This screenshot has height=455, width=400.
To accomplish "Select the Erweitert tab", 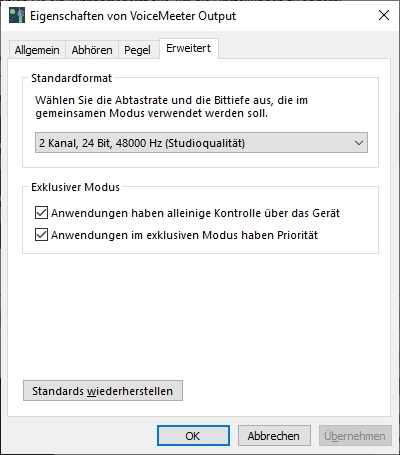I will click(x=189, y=49).
